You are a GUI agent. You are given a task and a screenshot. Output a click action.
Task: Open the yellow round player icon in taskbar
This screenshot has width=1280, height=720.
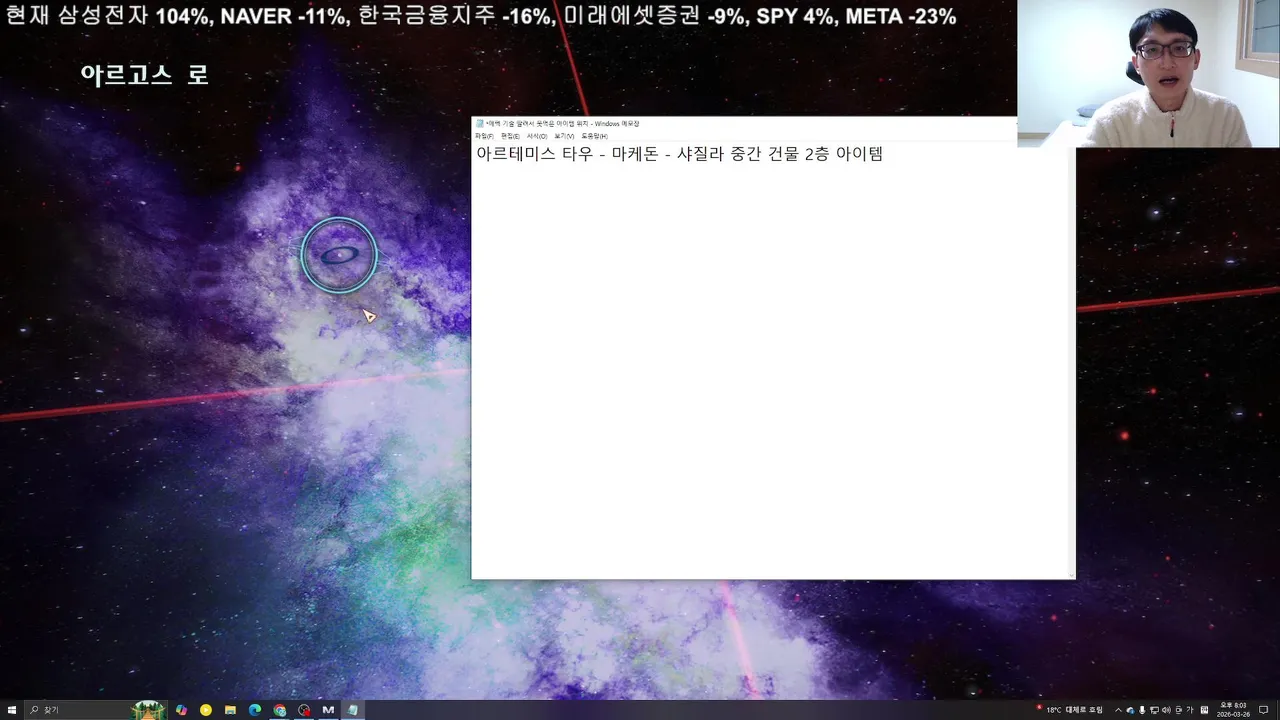click(x=206, y=710)
